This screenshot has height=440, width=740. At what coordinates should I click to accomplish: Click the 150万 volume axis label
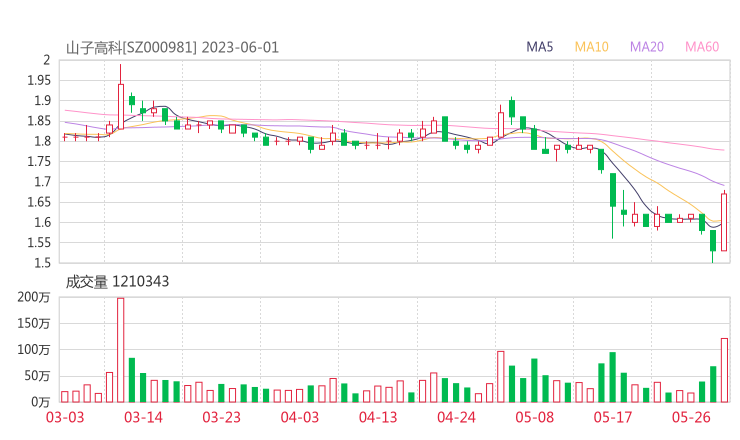34,324
